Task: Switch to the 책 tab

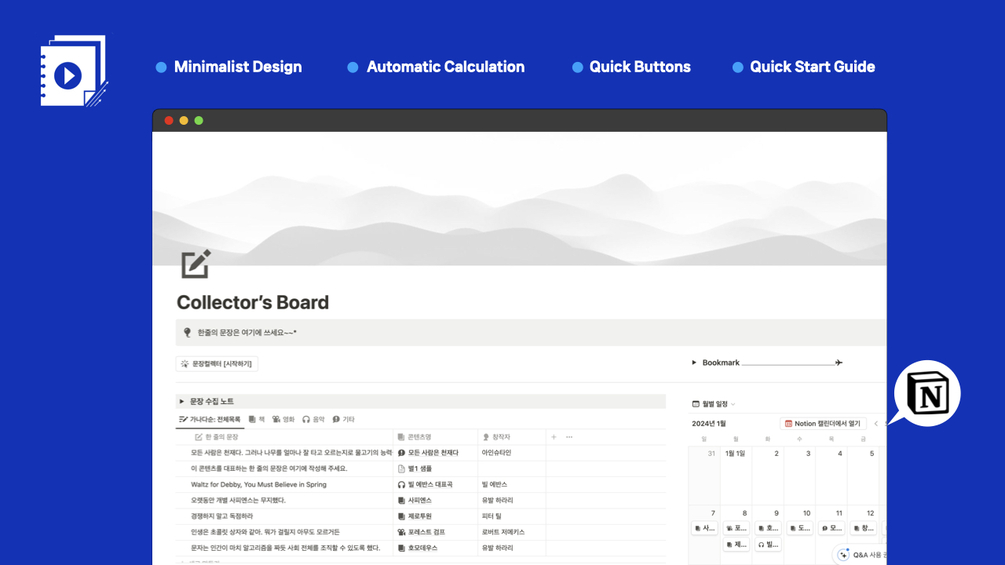Action: pos(256,420)
